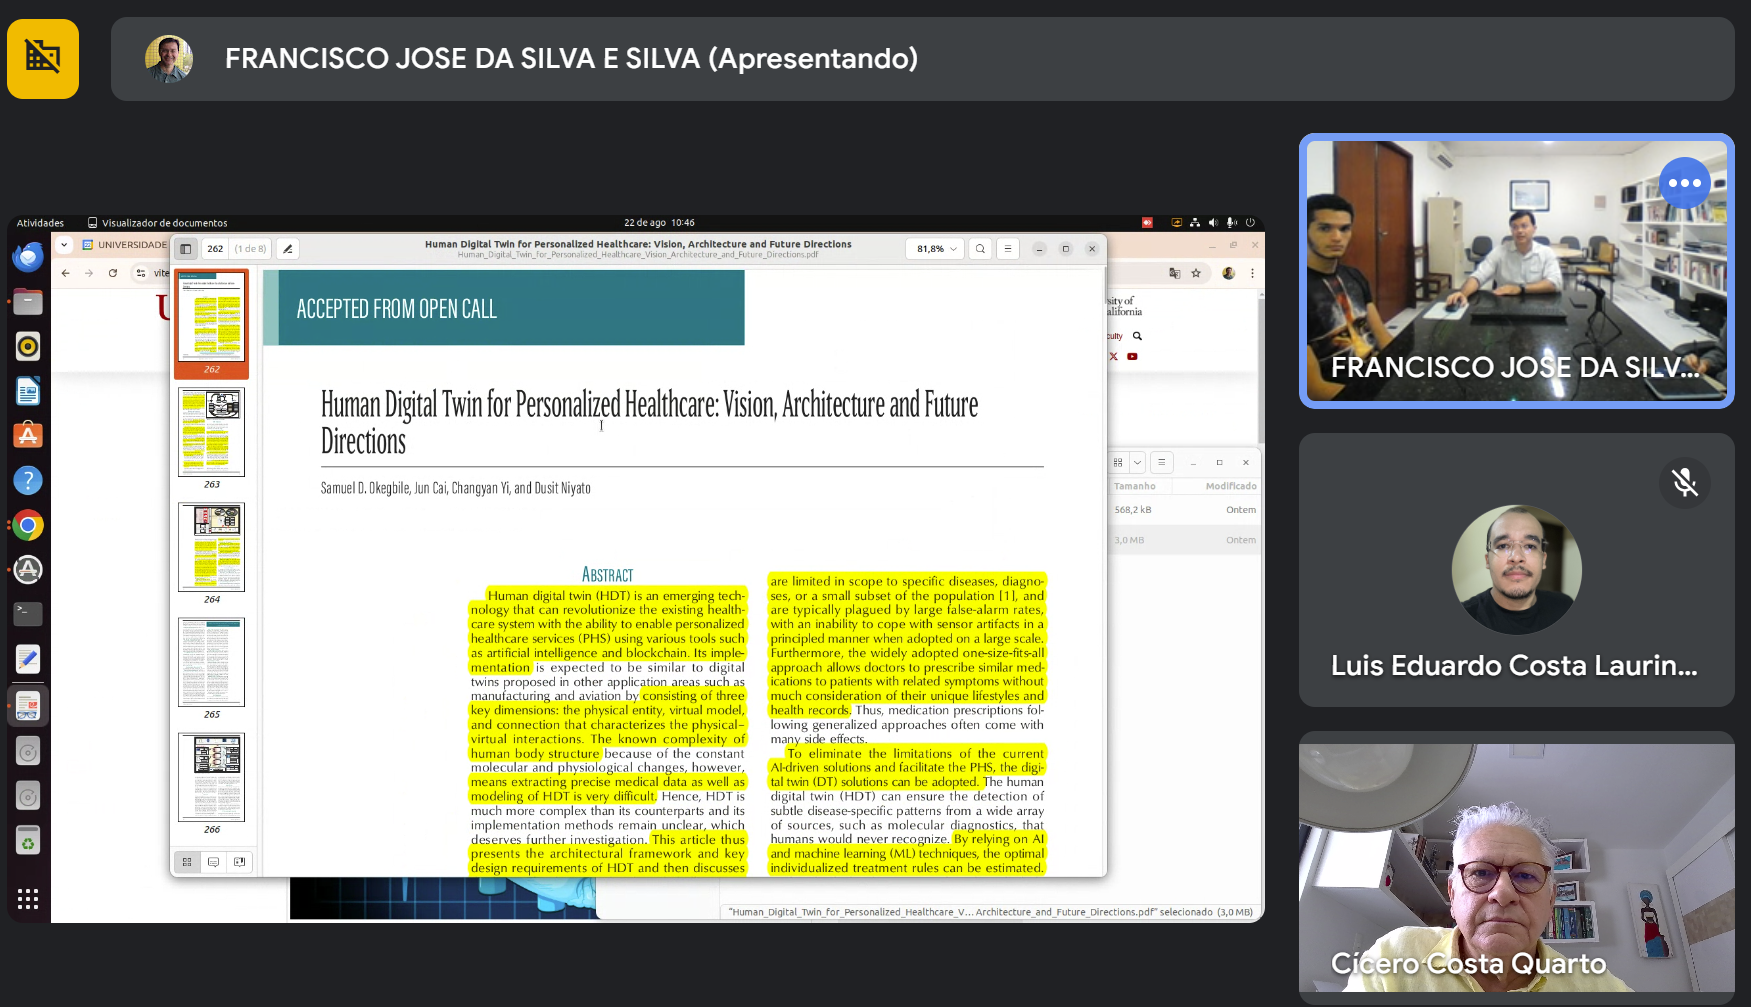Screen dimensions: 1751x1007
Task: Open Software Updater from the dock
Action: [x=28, y=569]
